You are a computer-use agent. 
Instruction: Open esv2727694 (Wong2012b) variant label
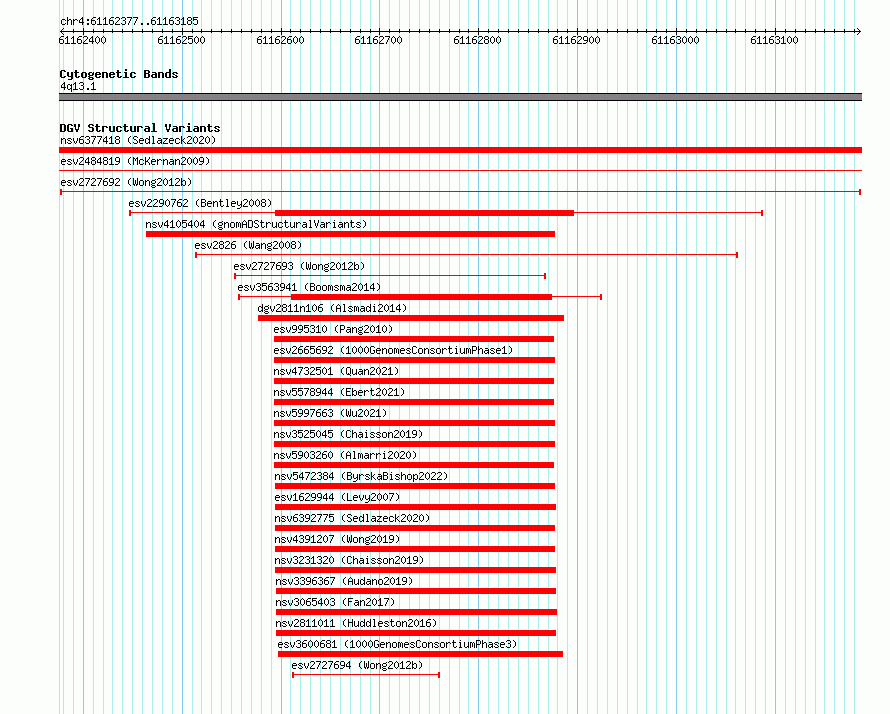pos(357,665)
